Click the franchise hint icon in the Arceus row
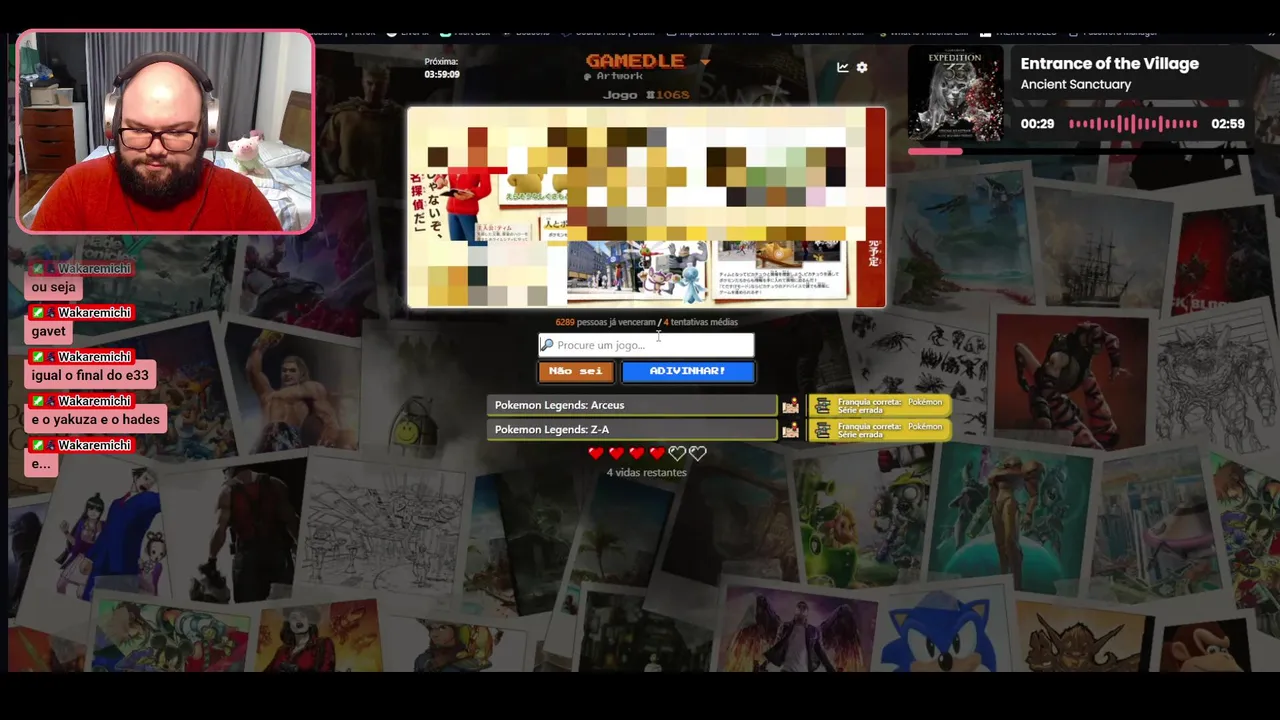Screen dimensions: 1280x720 pyautogui.click(x=822, y=405)
